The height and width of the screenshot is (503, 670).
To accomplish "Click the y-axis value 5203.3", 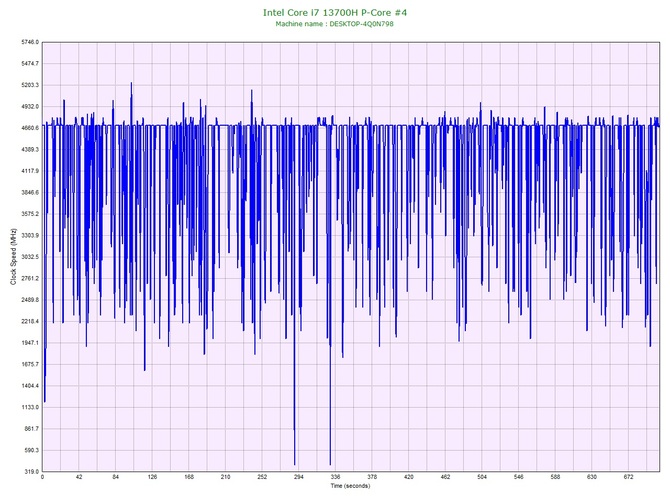I will point(29,85).
